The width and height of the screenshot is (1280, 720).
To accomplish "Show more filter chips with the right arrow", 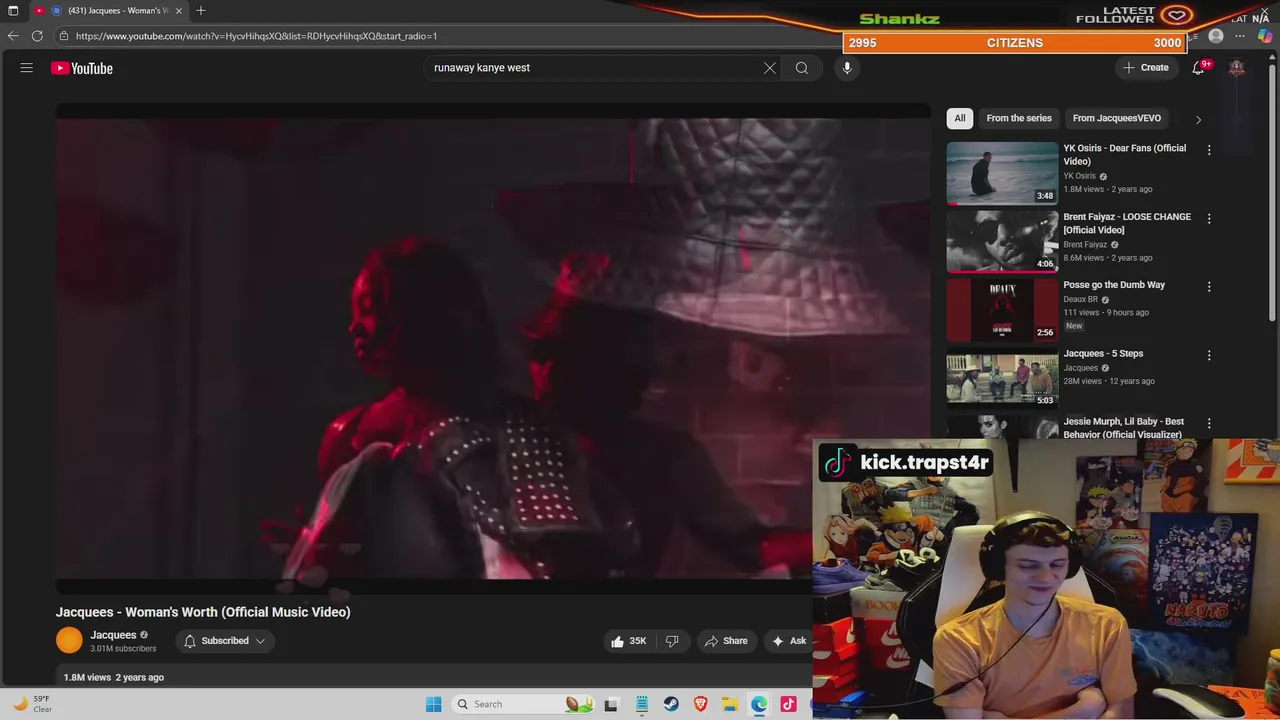I will (x=1198, y=119).
